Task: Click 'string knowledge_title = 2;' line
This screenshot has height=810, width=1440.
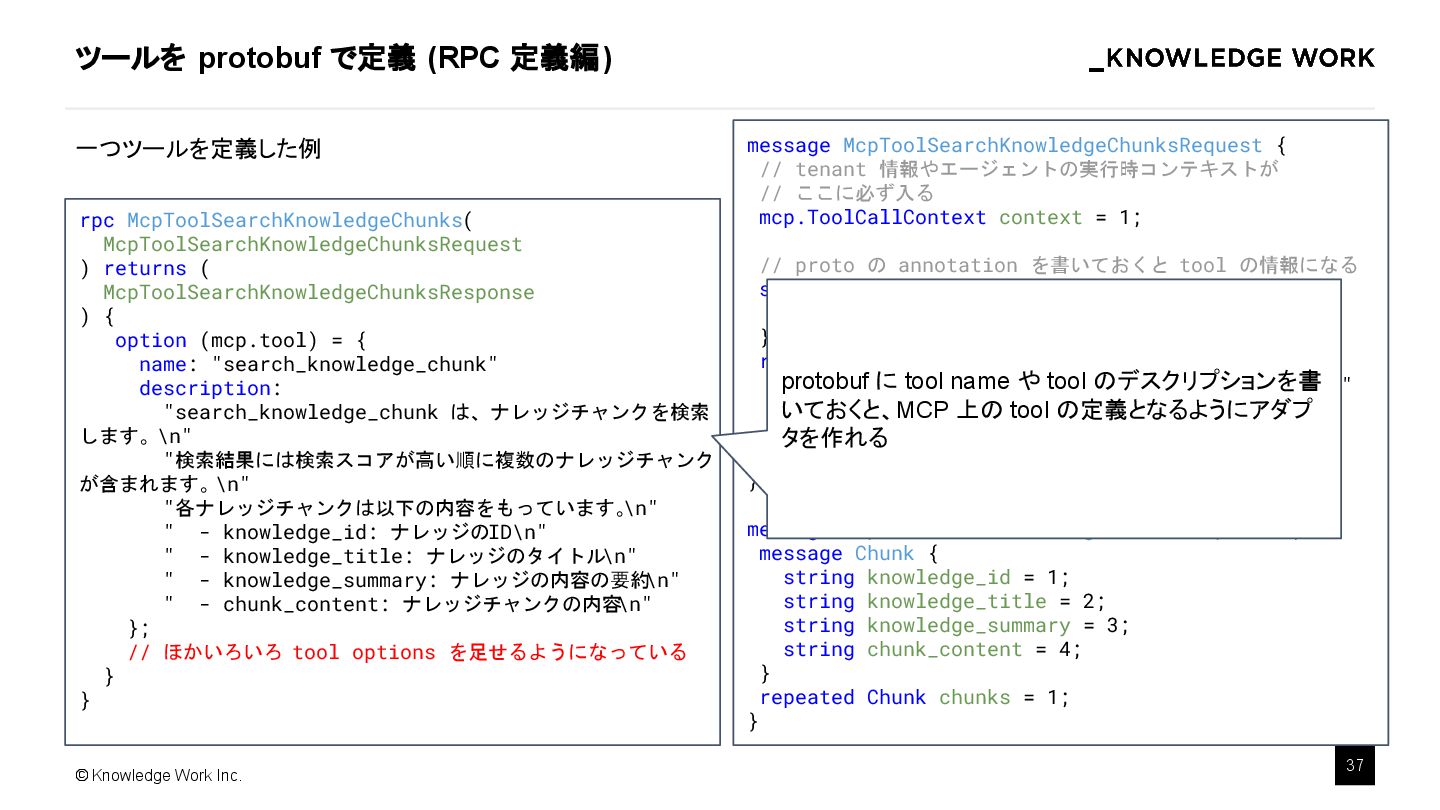Action: coord(944,602)
